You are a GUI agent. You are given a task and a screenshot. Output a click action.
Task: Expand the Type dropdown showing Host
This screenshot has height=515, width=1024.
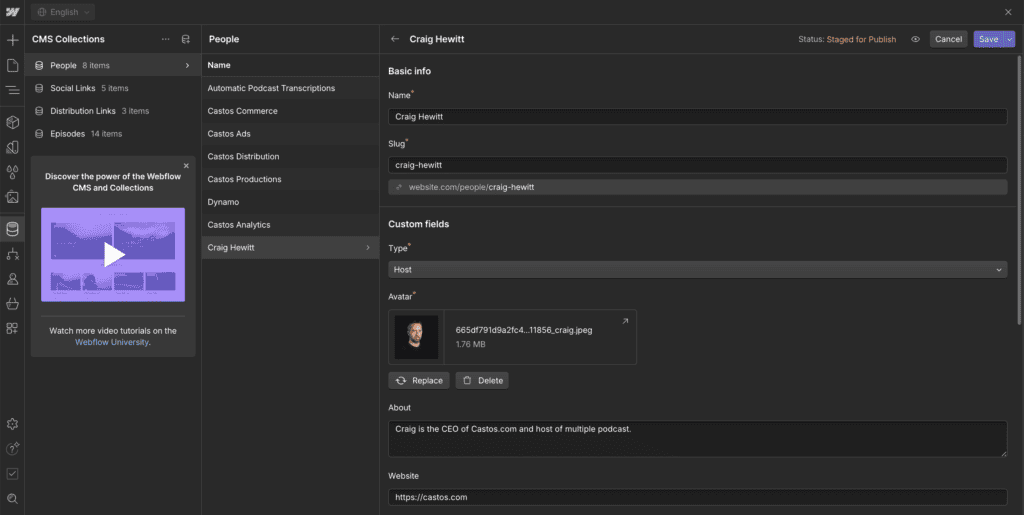tap(697, 269)
